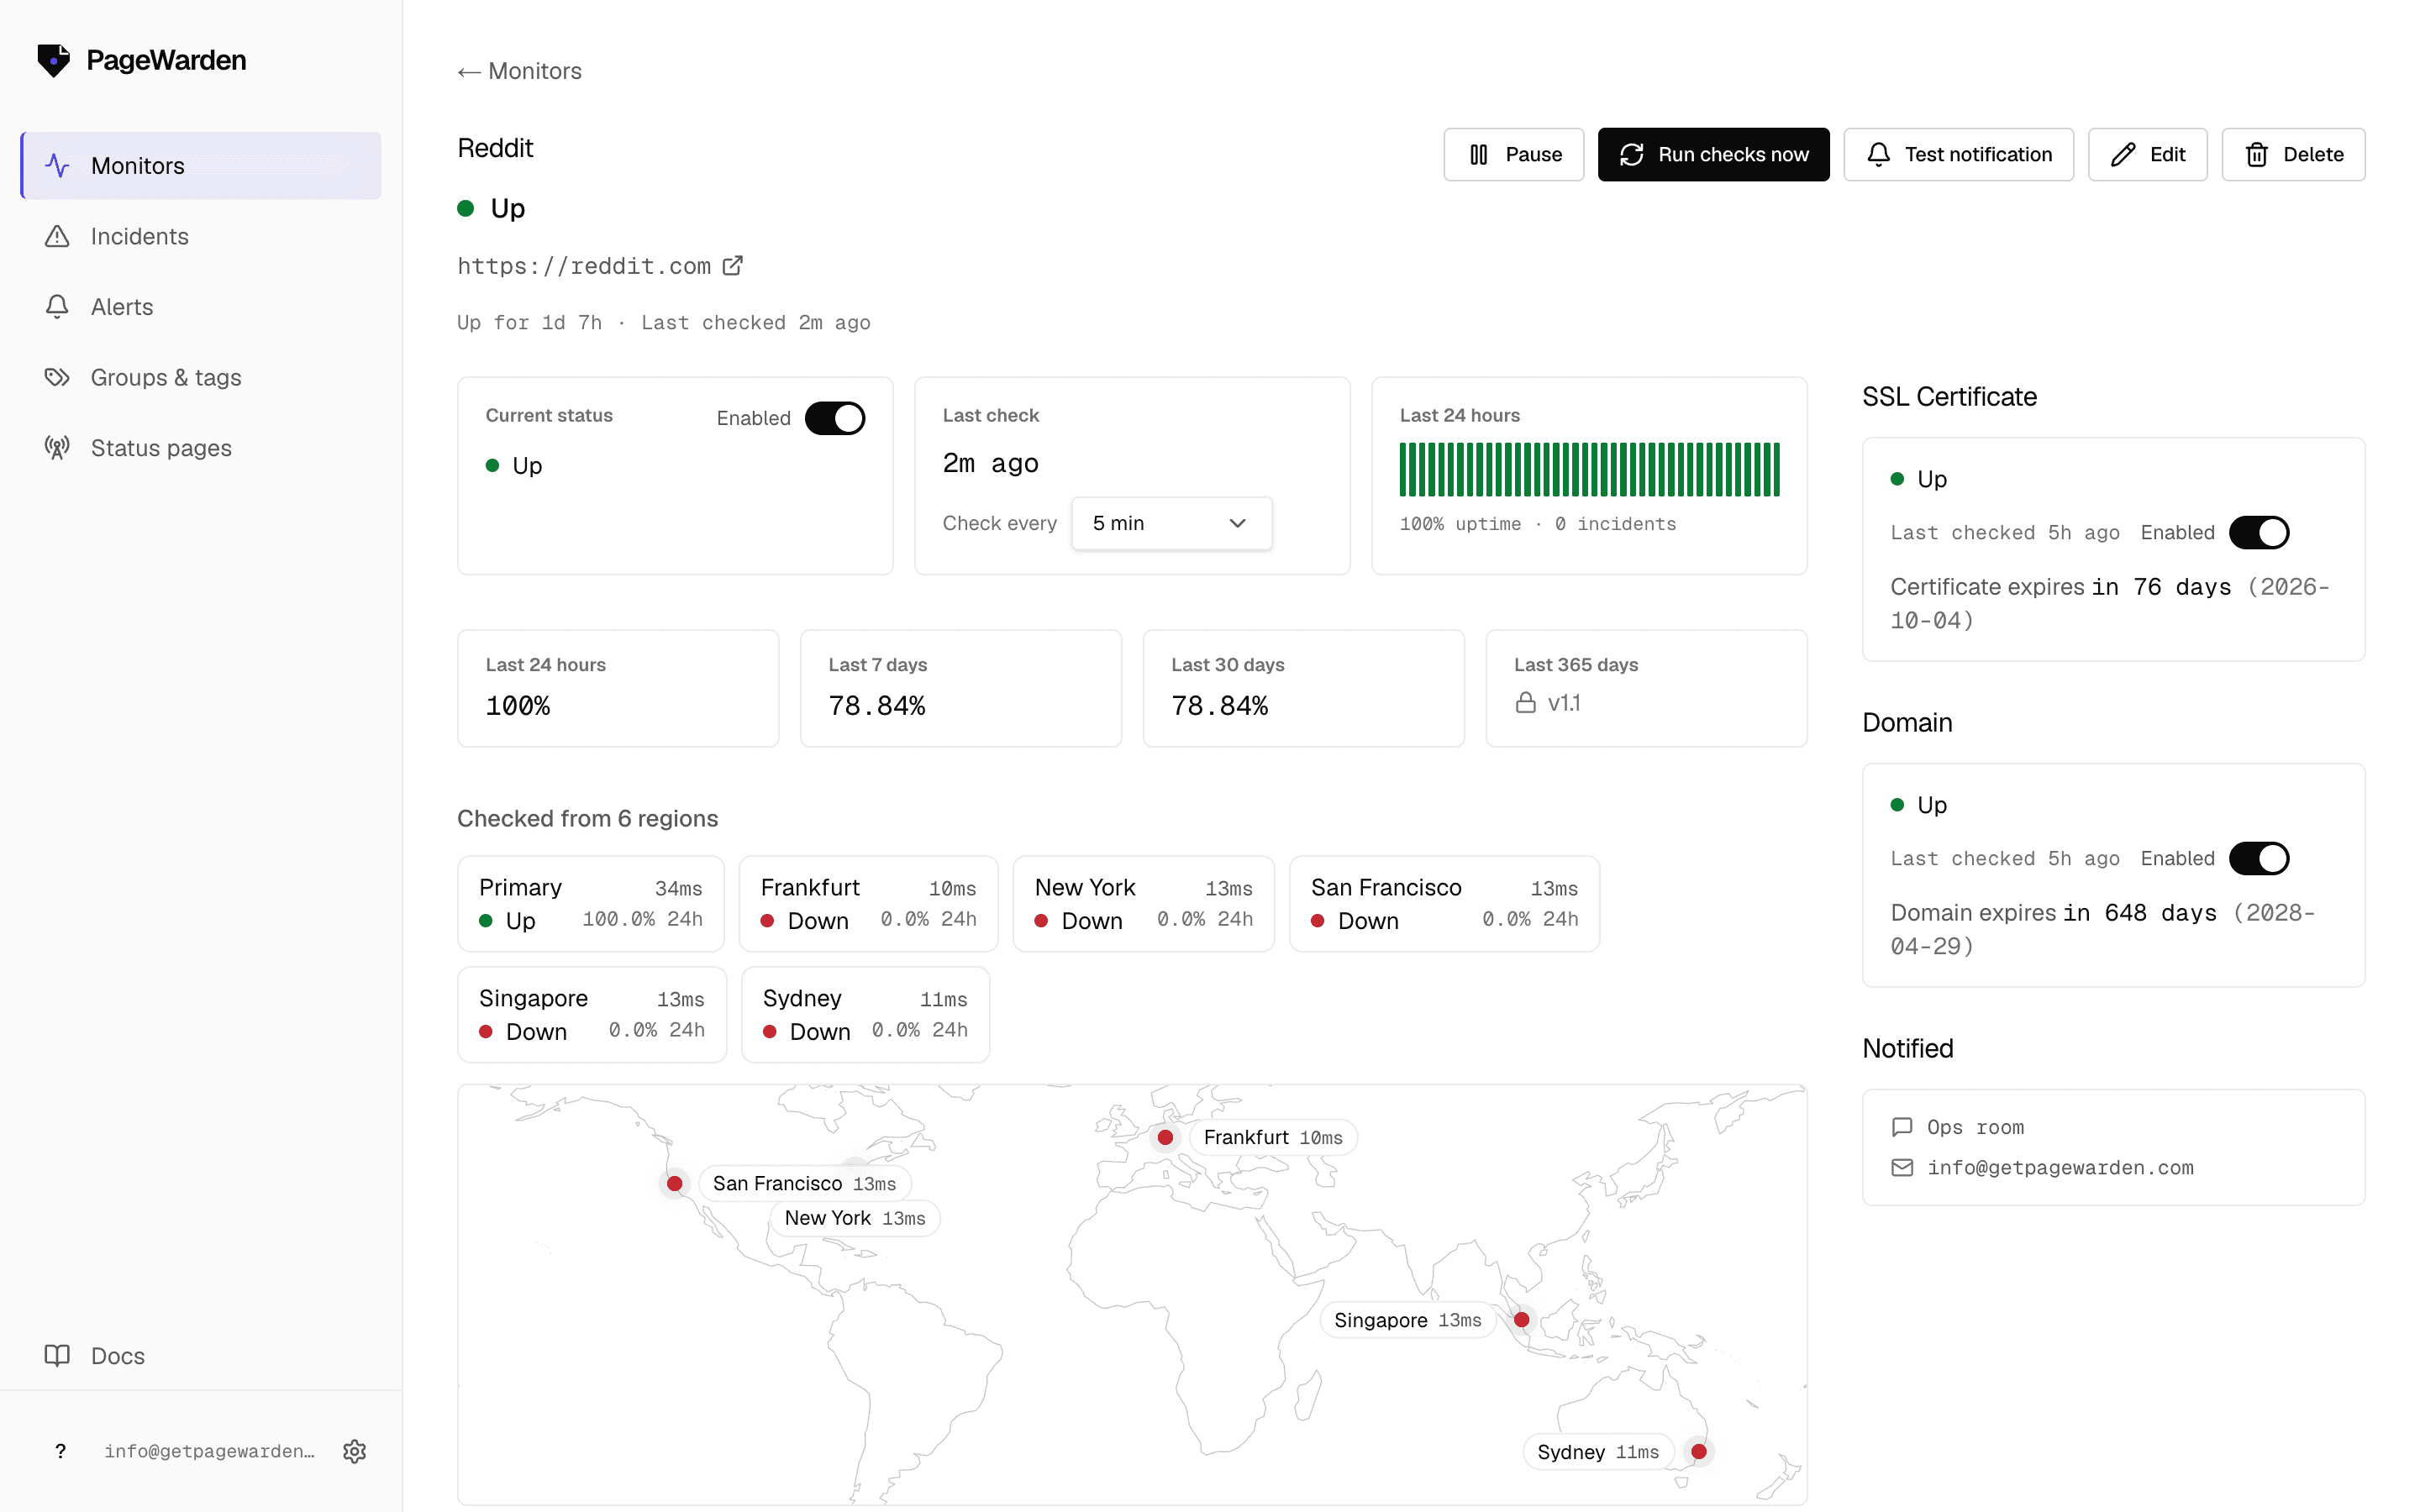Viewport: 2420px width, 1512px height.
Task: Select the New York region card
Action: point(1143,903)
